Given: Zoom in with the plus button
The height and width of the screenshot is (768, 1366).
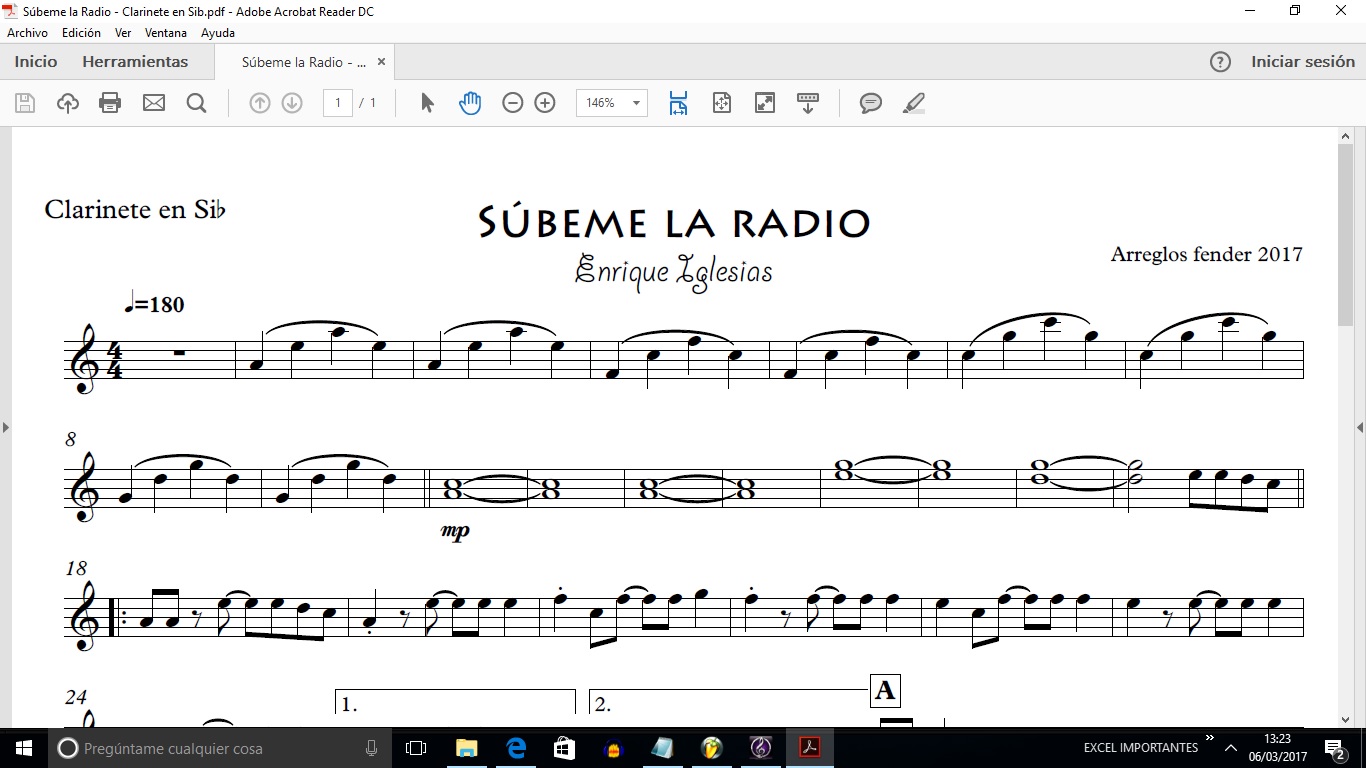Looking at the screenshot, I should (545, 103).
